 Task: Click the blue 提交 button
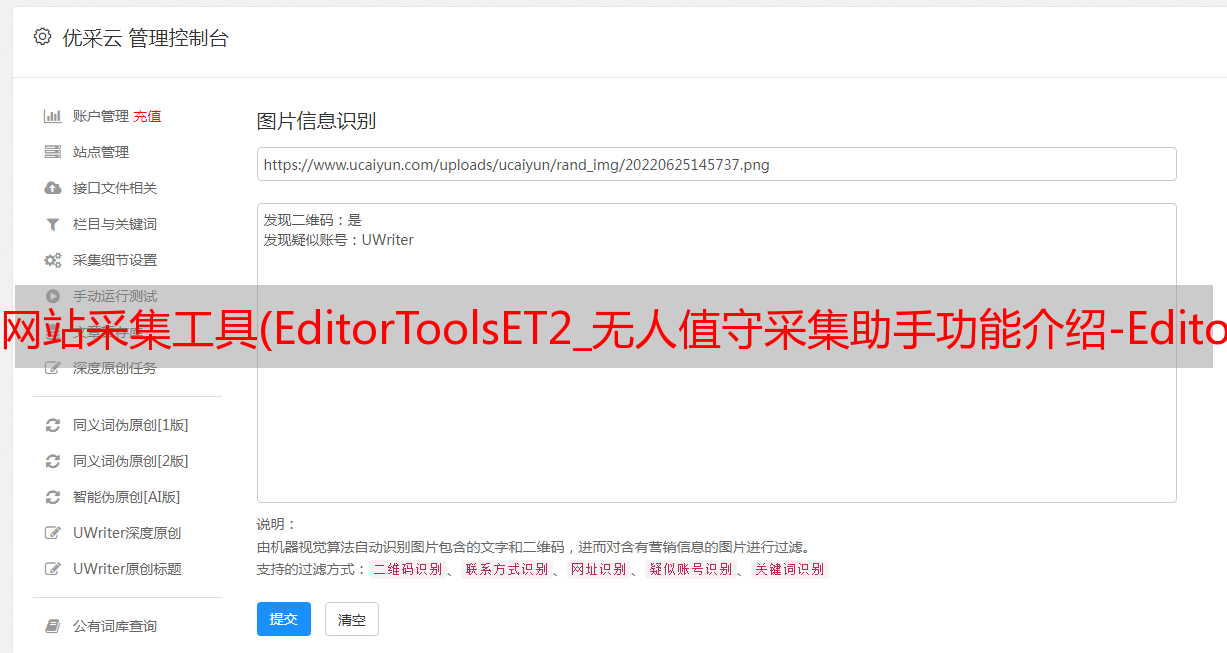284,619
